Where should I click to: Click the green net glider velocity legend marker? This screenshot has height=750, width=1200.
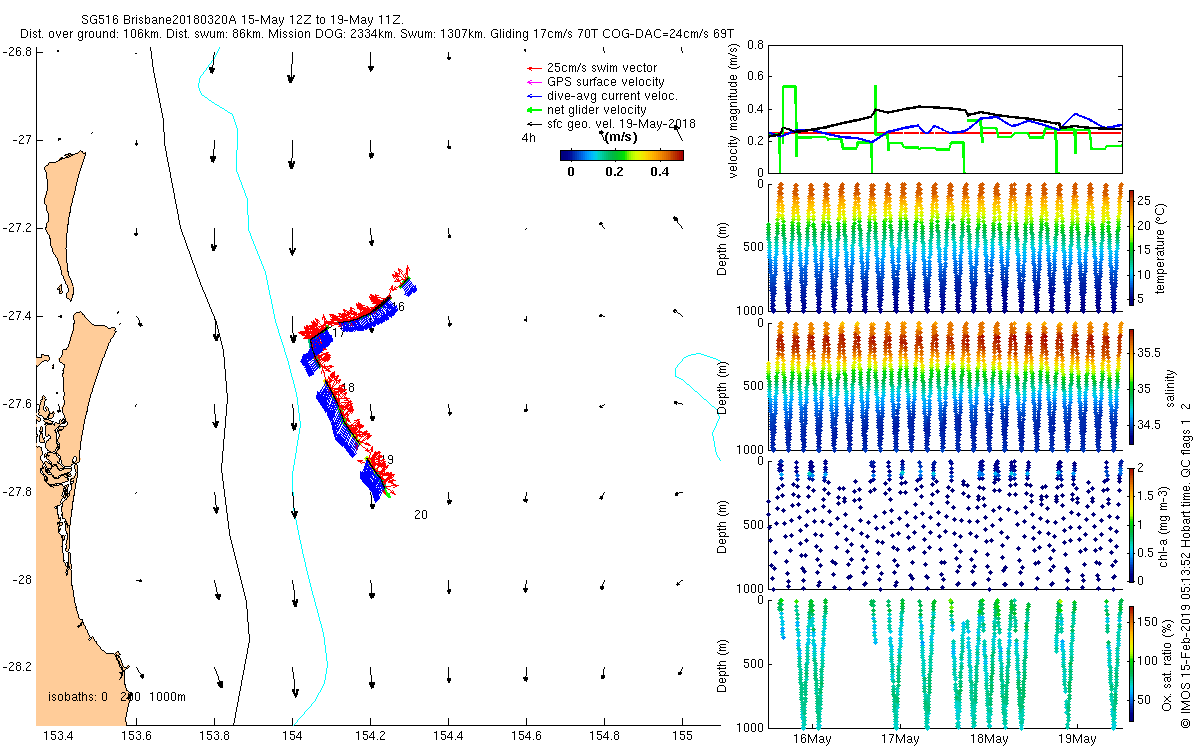pyautogui.click(x=530, y=110)
